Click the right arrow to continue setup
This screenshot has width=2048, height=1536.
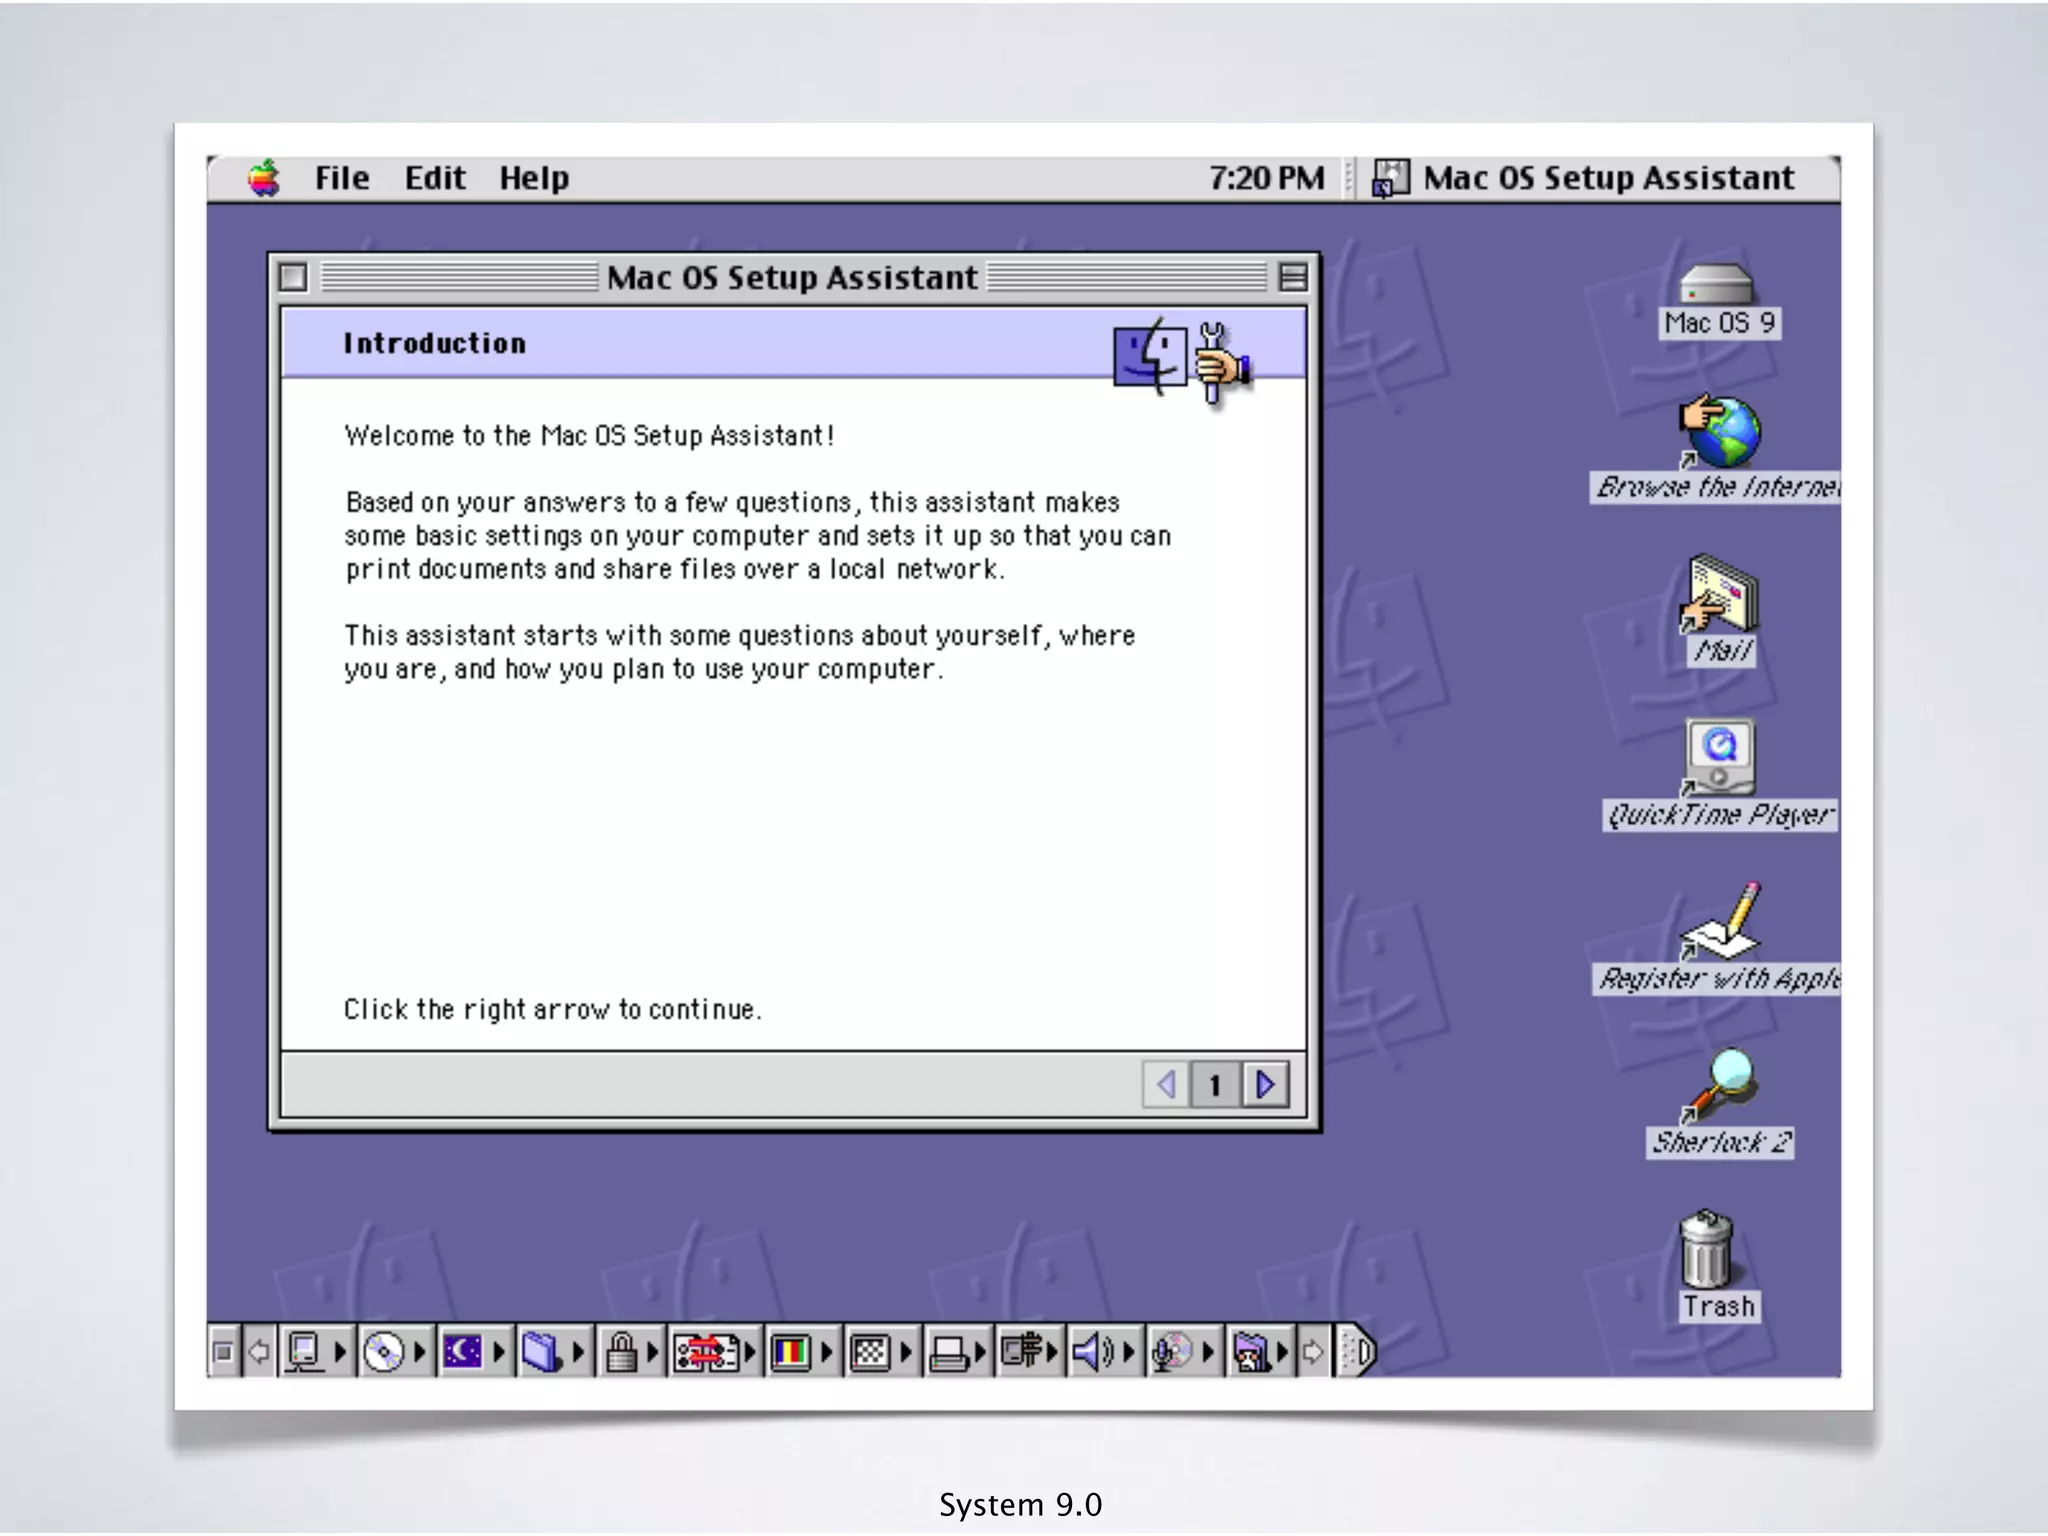(x=1265, y=1085)
